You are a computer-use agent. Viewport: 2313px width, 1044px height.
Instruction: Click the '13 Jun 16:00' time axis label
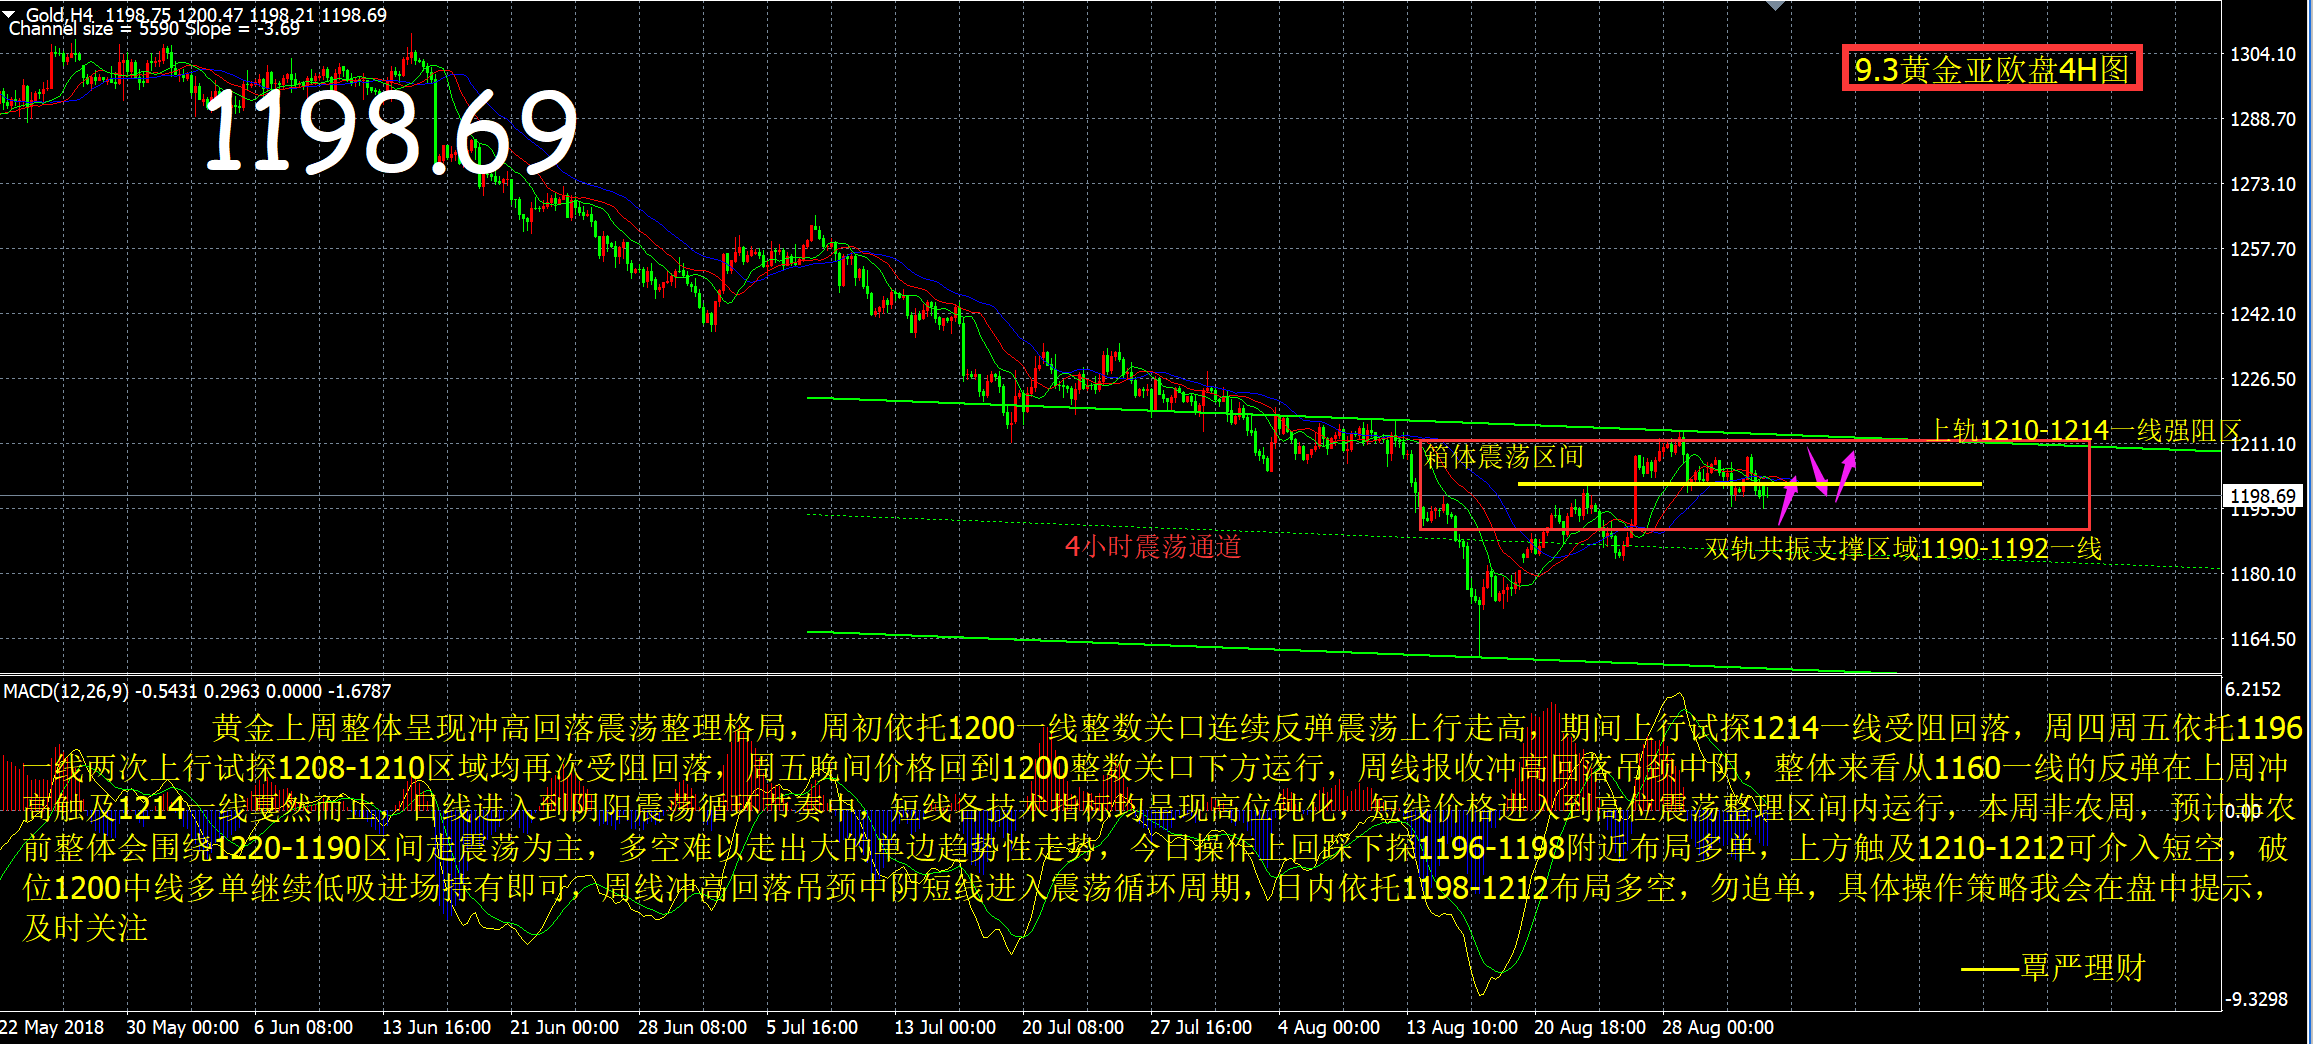437,1027
